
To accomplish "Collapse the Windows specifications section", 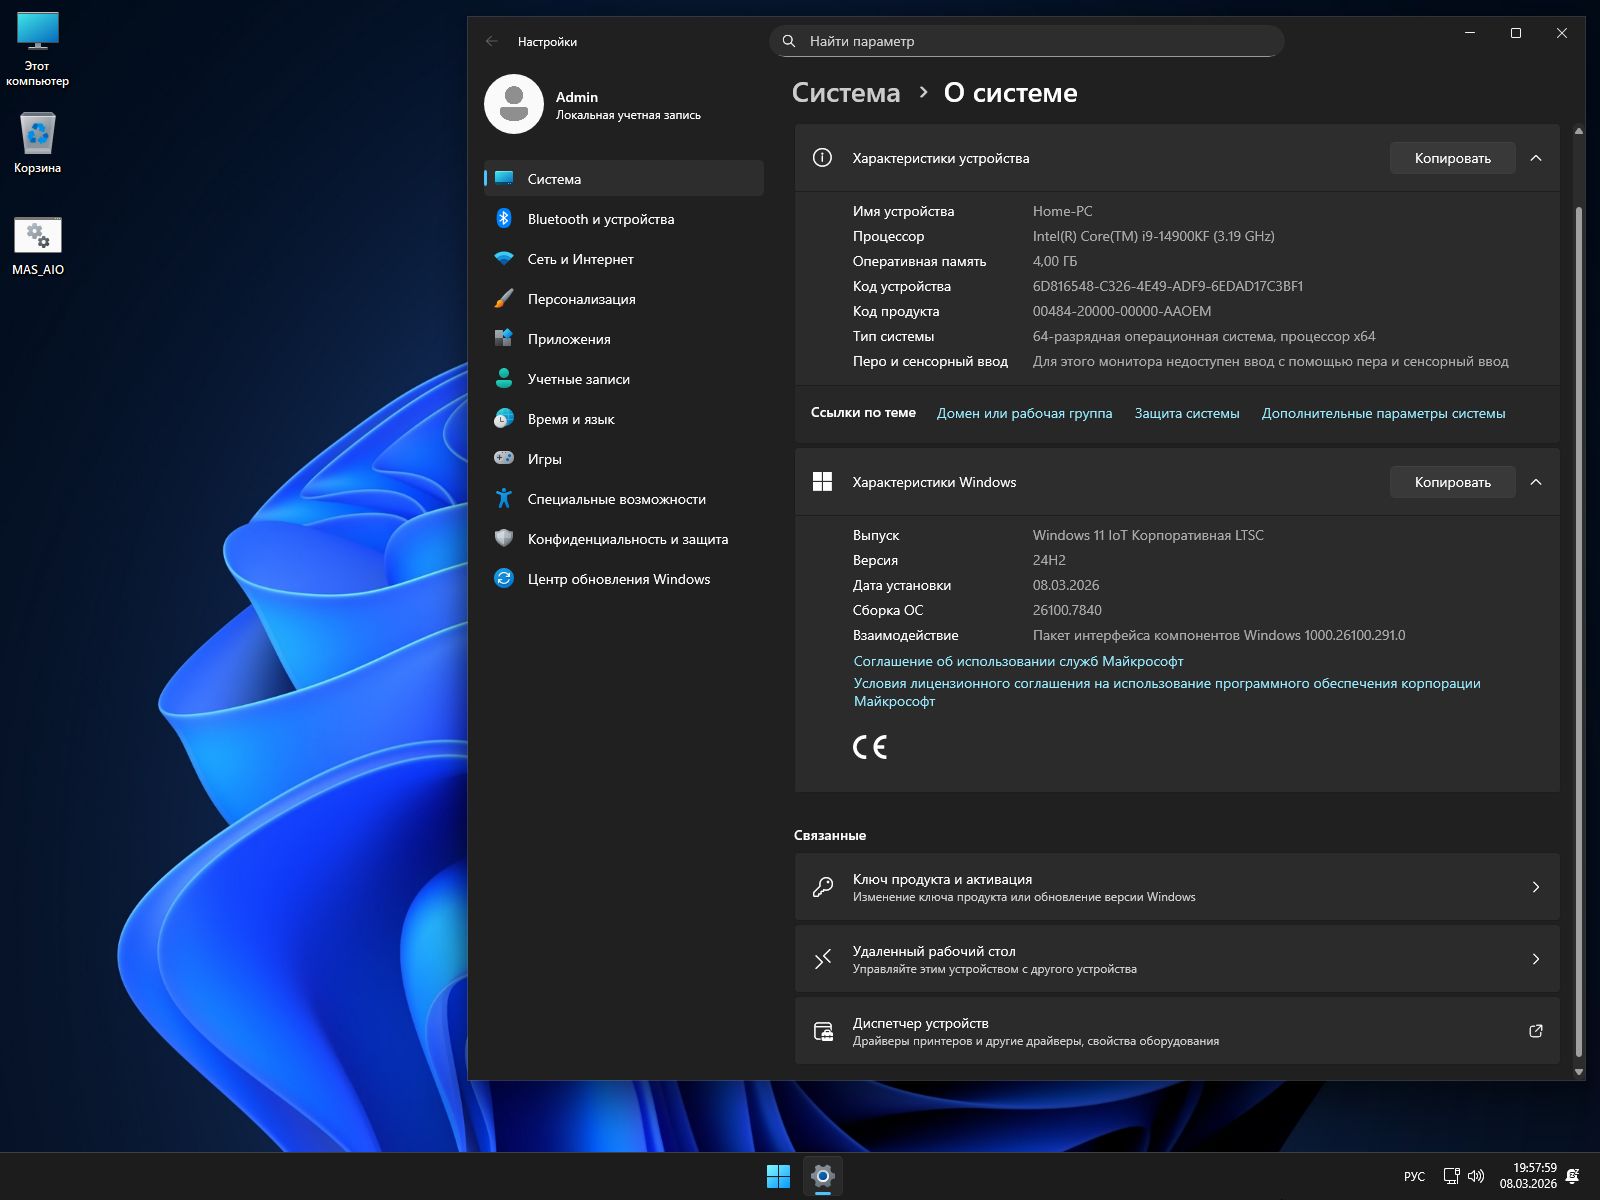I will pos(1536,482).
